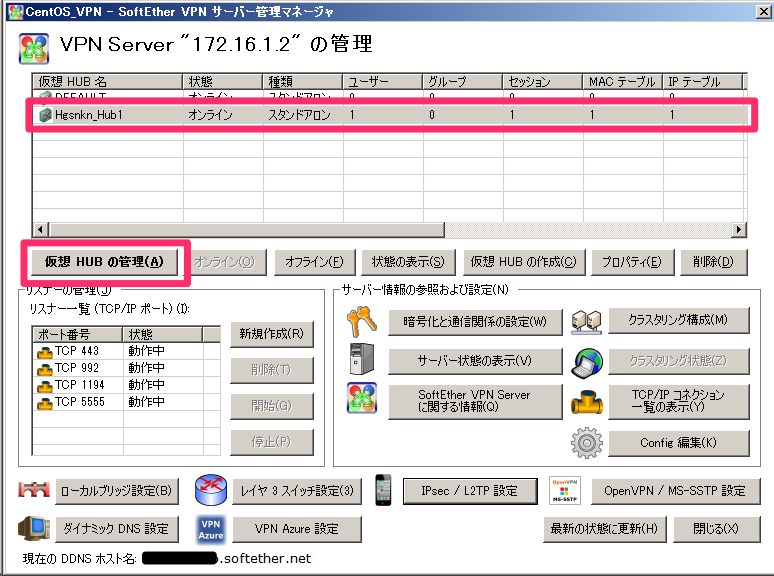Click the MAC テーブル column header
The width and height of the screenshot is (774, 576).
622,81
